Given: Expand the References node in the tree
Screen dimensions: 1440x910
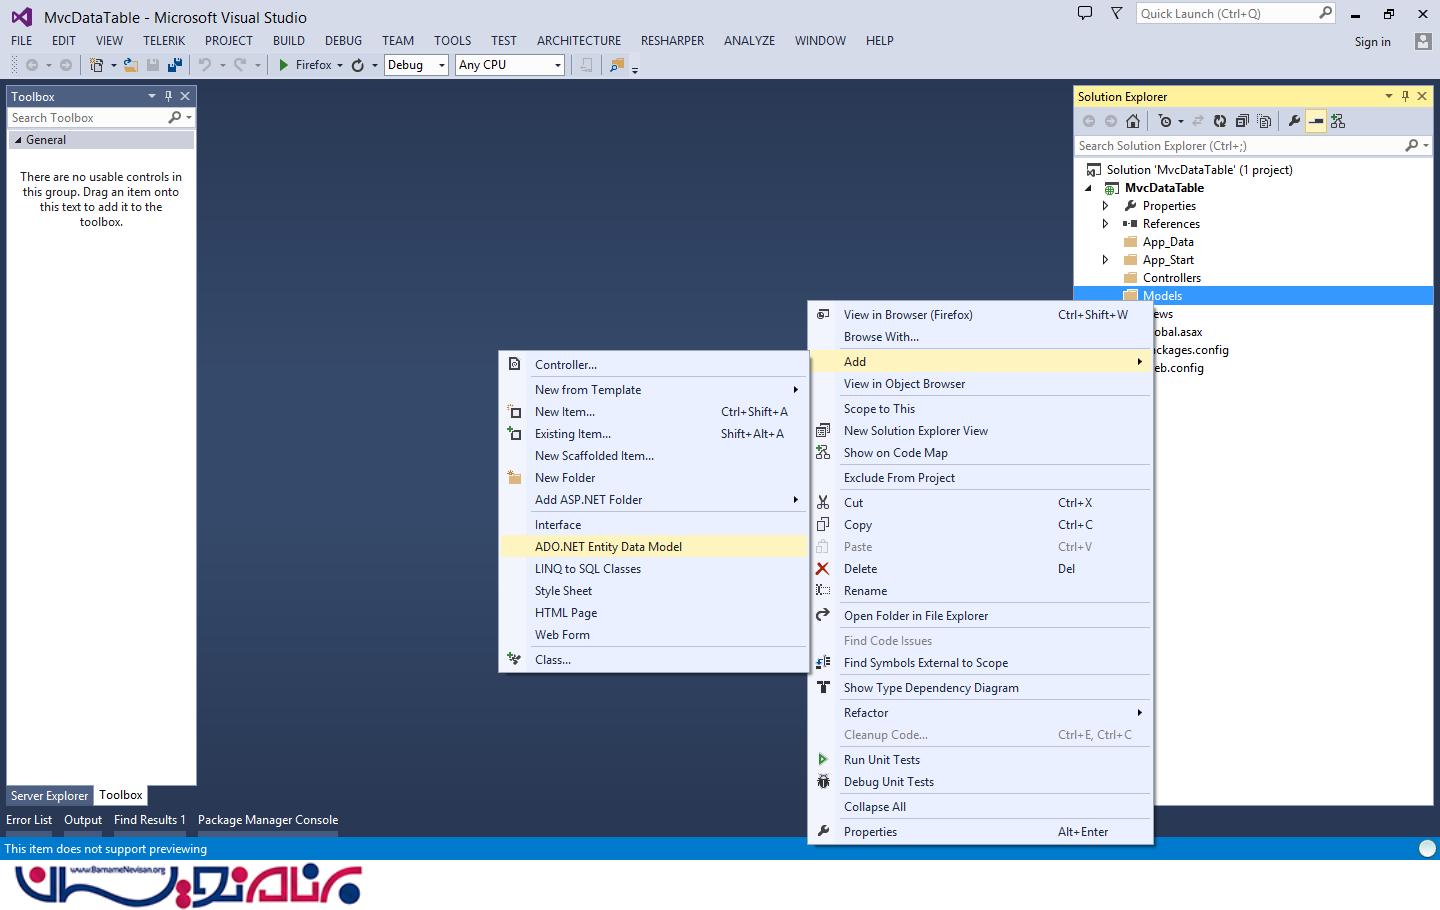Looking at the screenshot, I should click(x=1105, y=224).
